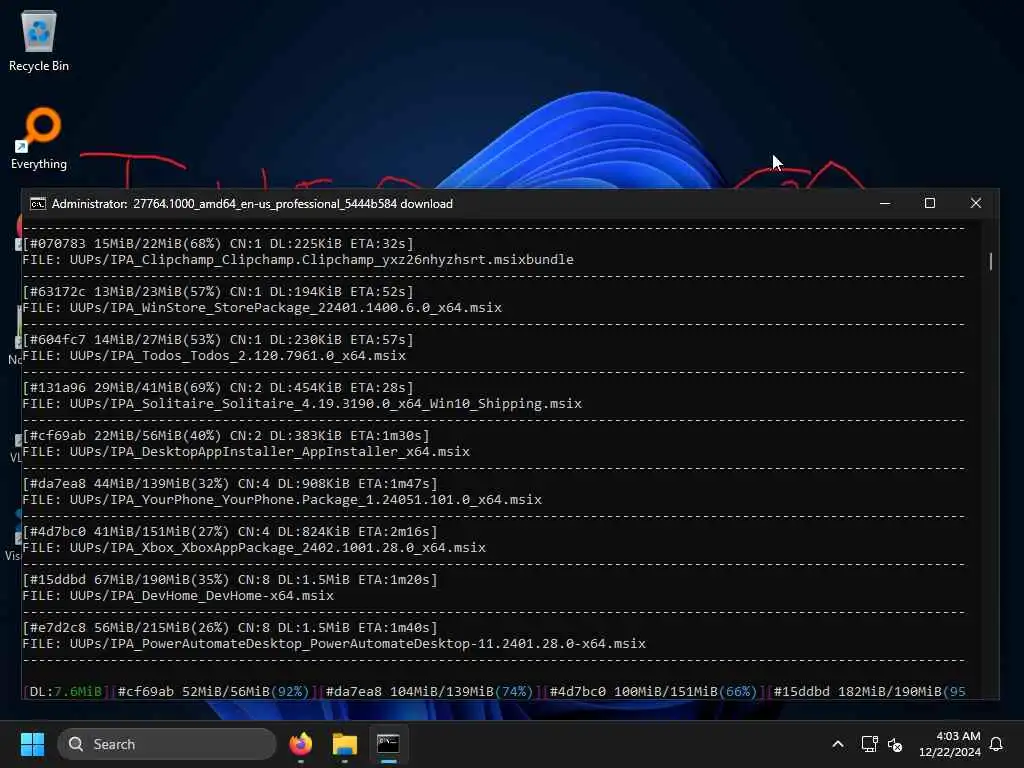This screenshot has width=1024, height=768.
Task: Click the Clipchamp msixbundle file line
Action: tap(298, 259)
